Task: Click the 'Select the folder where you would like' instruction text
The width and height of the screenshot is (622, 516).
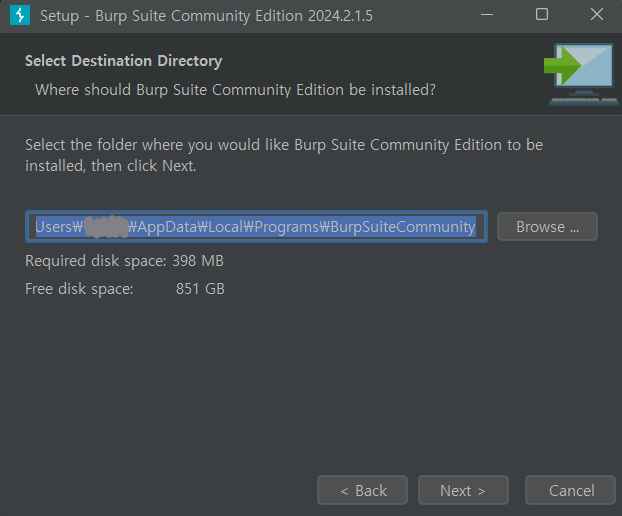Action: point(284,155)
